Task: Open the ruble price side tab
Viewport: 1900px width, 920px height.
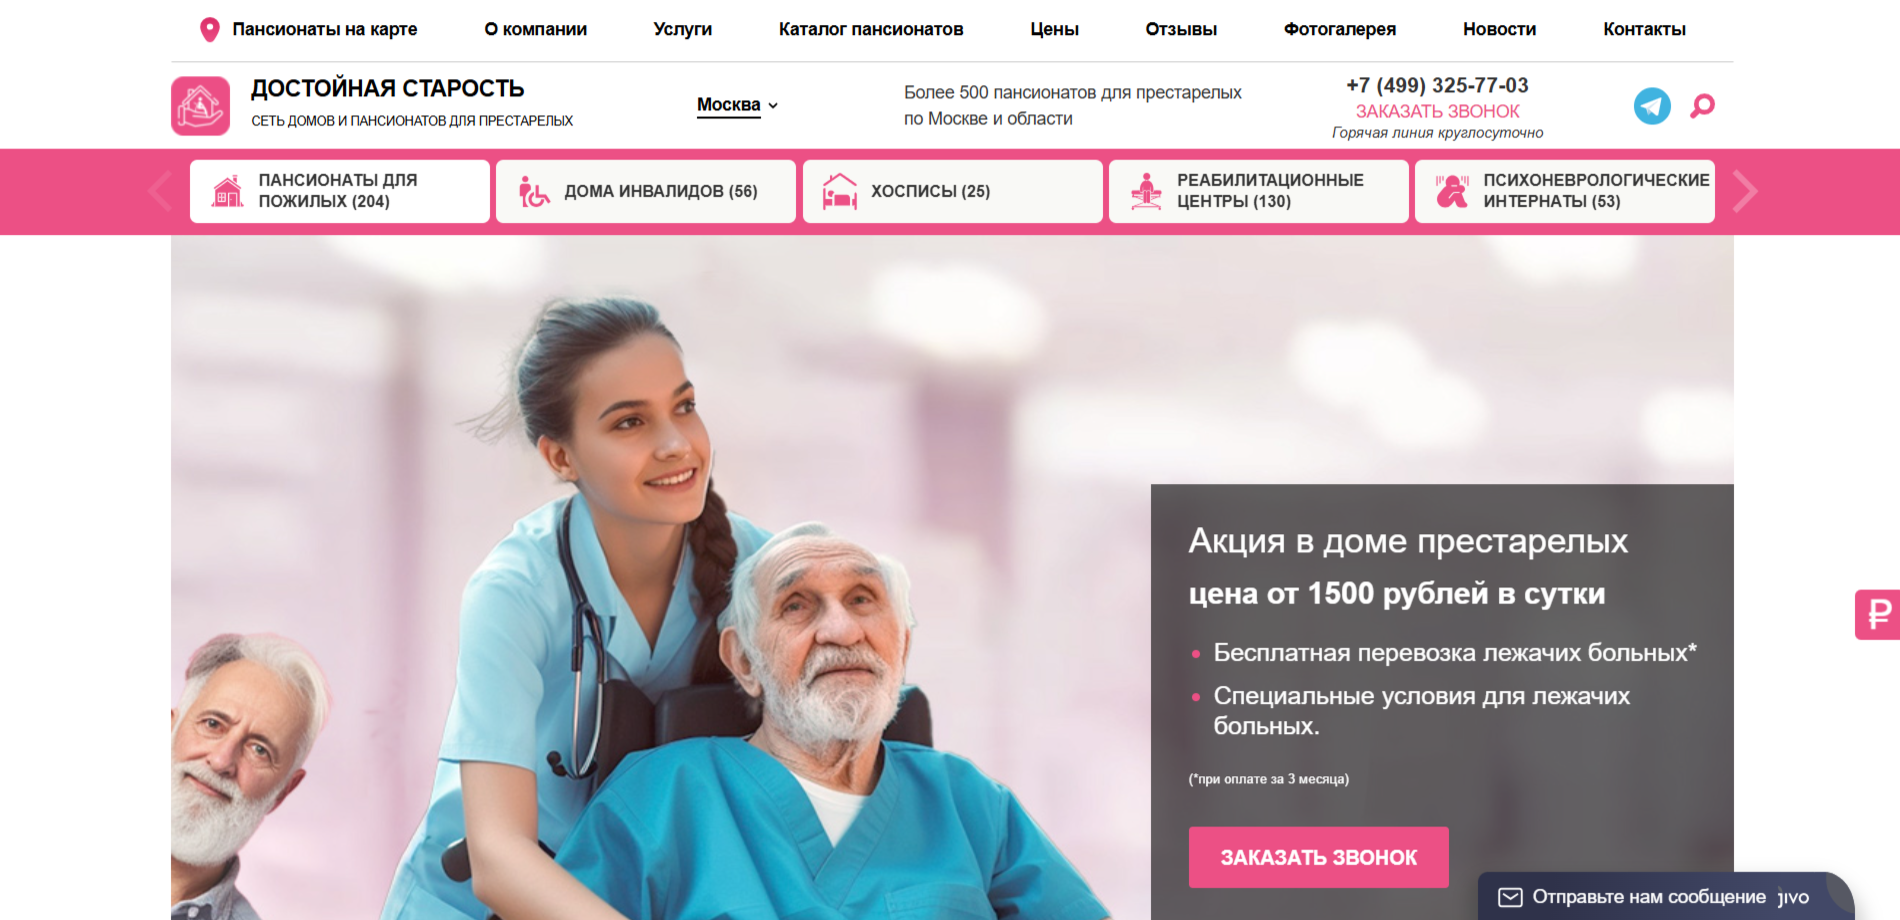Action: 1878,614
